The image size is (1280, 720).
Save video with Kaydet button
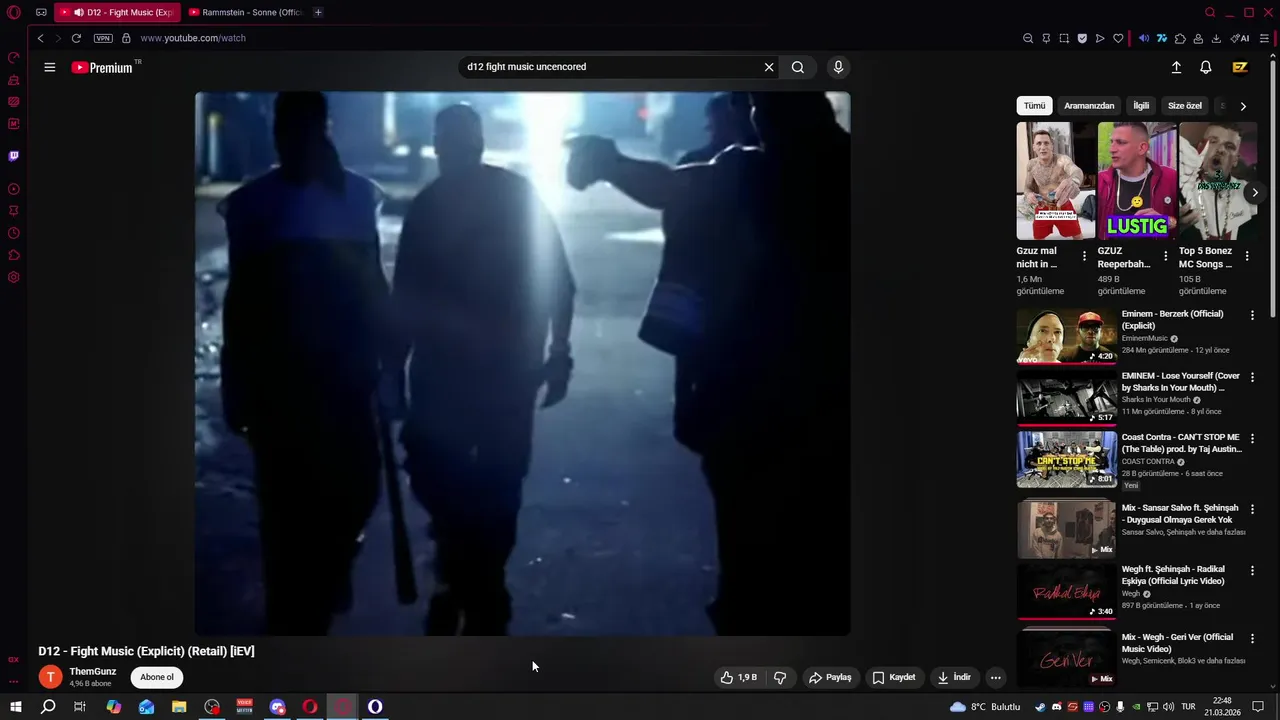(894, 677)
